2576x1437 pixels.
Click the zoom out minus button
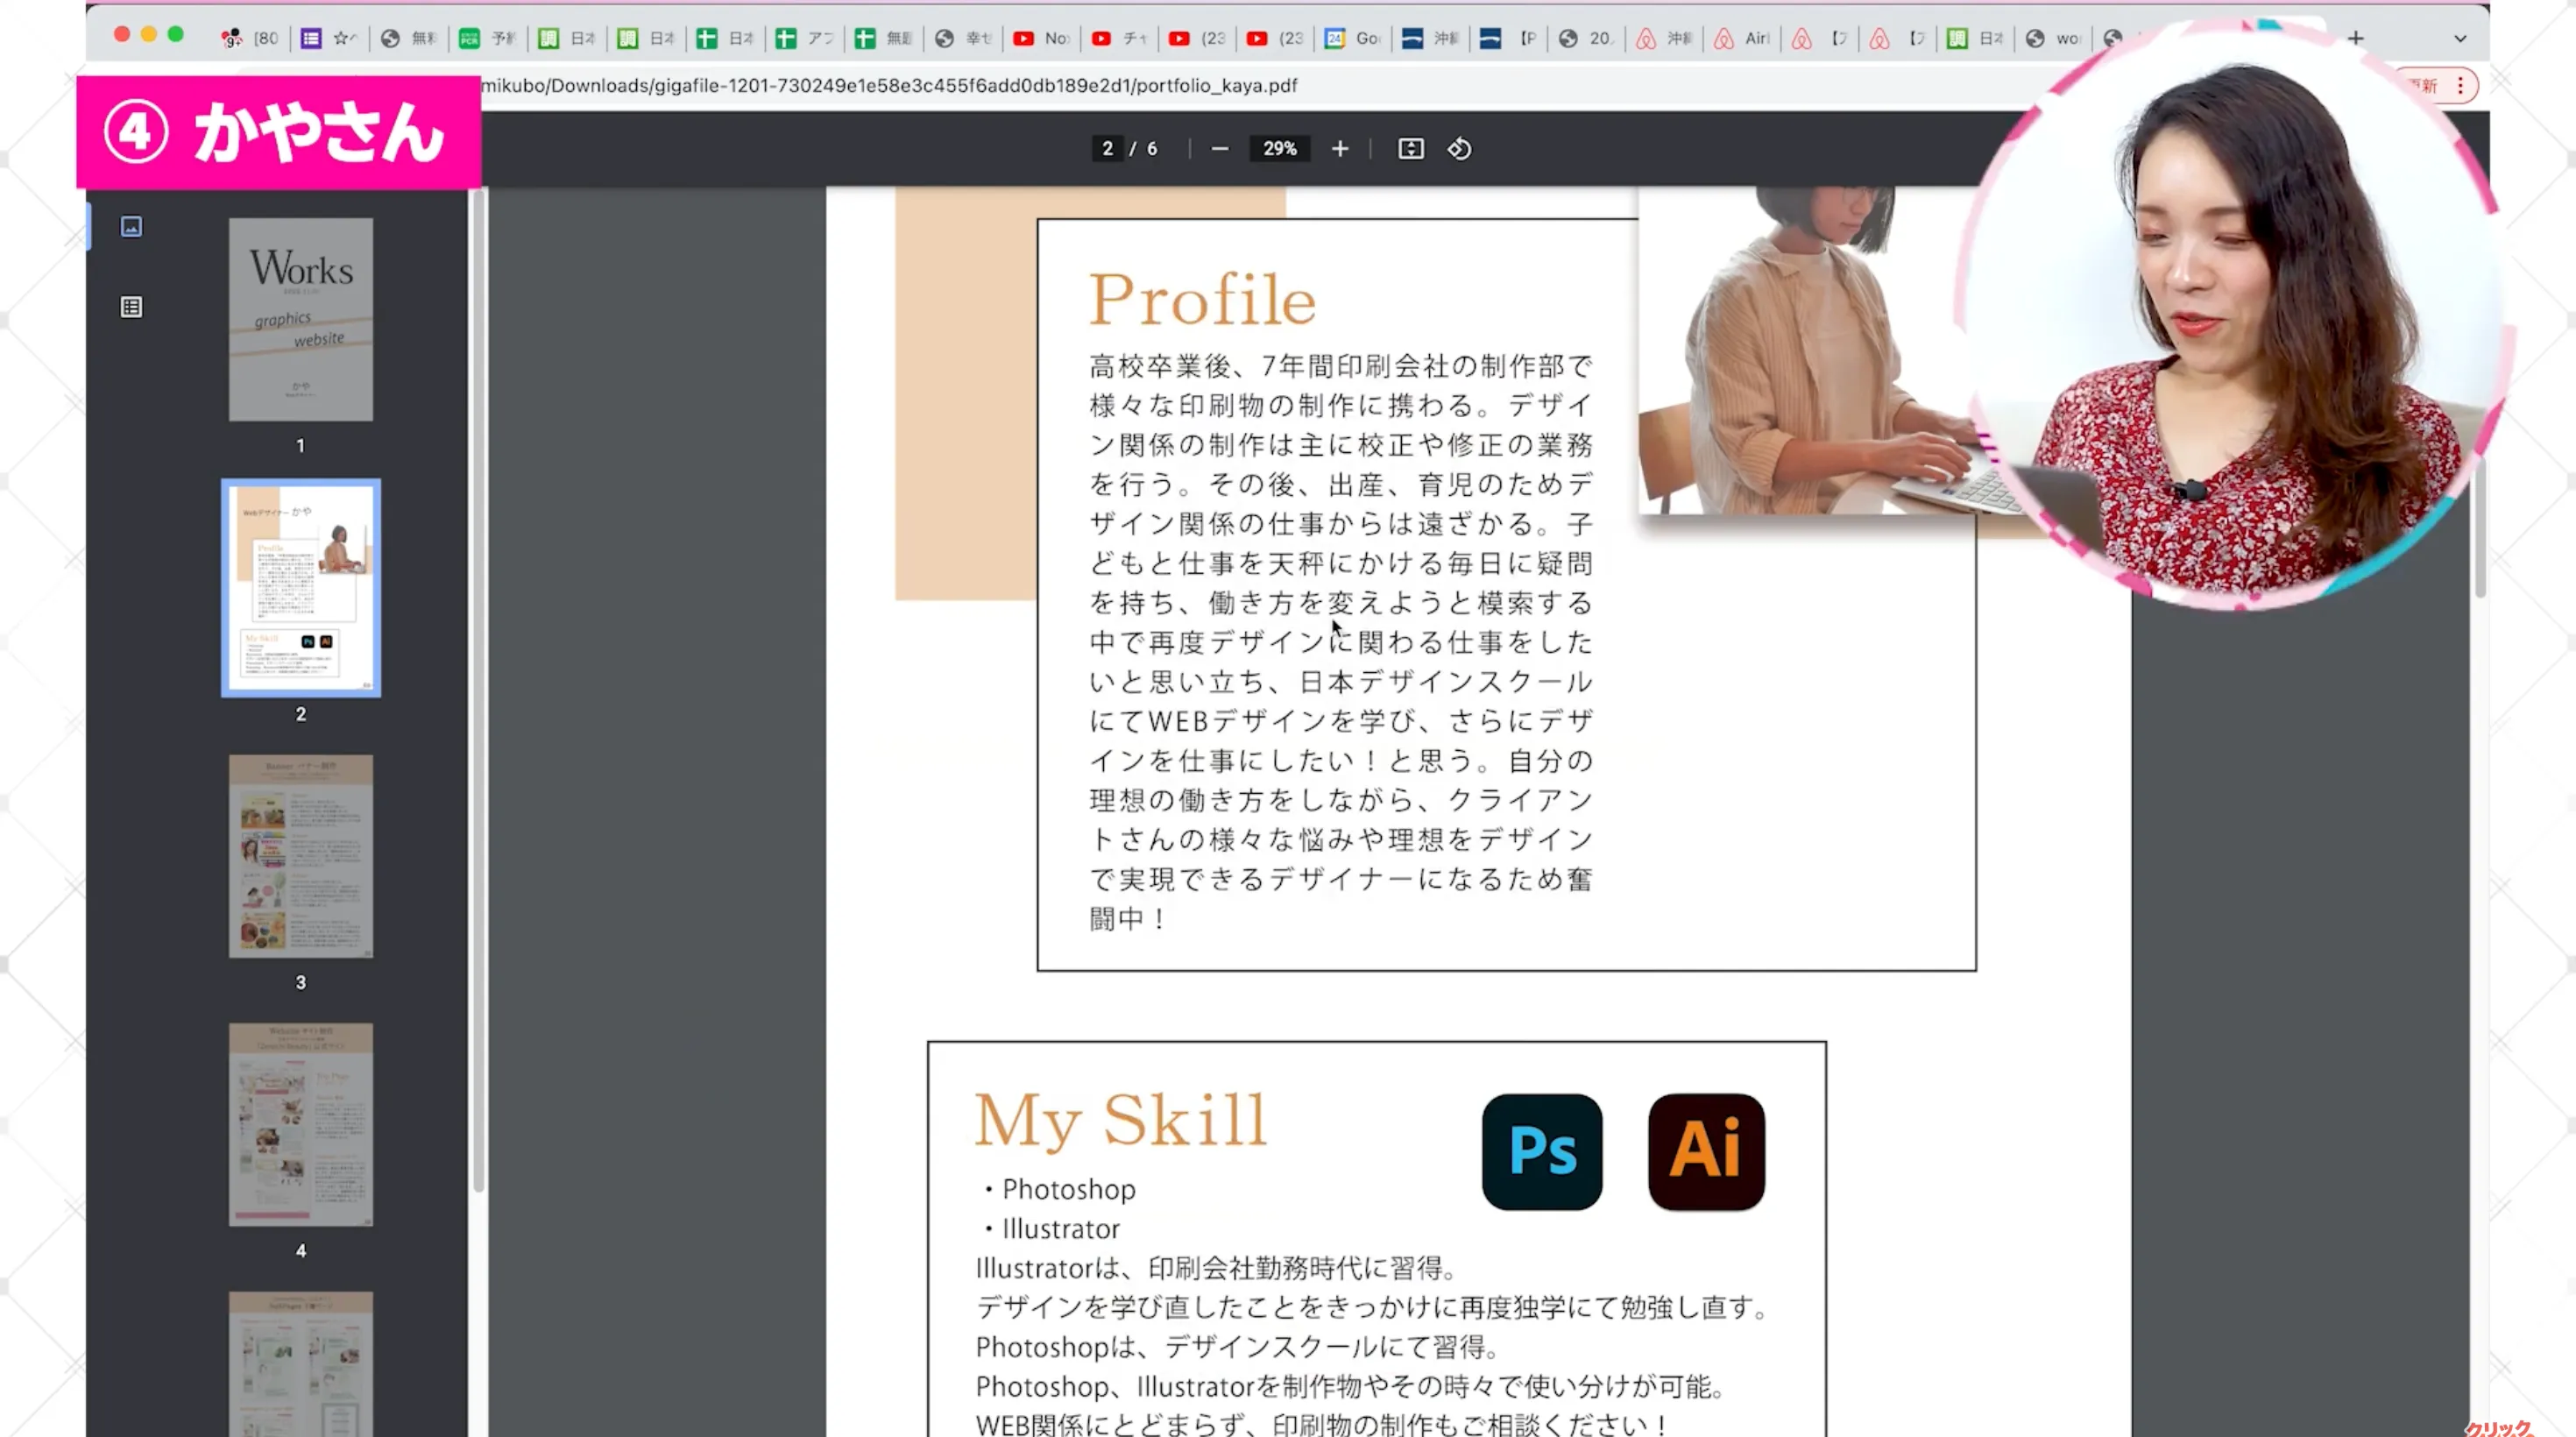click(1219, 149)
